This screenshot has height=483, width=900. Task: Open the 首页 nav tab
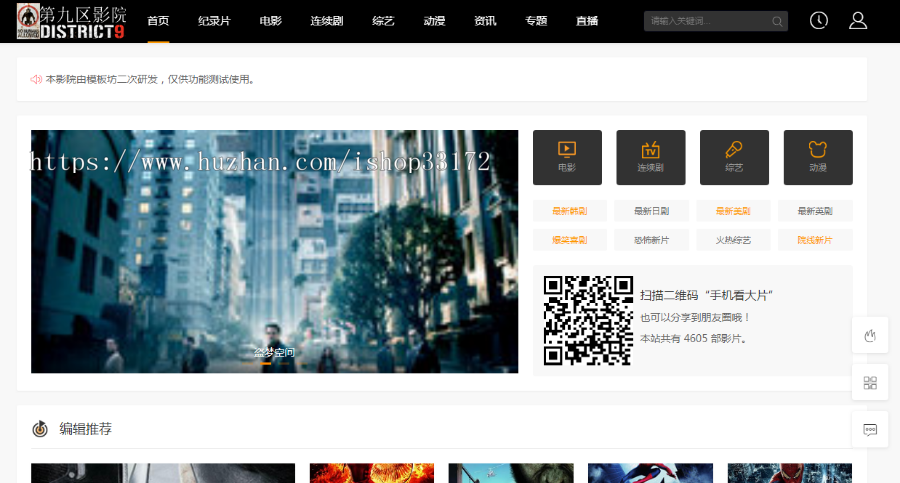(158, 21)
